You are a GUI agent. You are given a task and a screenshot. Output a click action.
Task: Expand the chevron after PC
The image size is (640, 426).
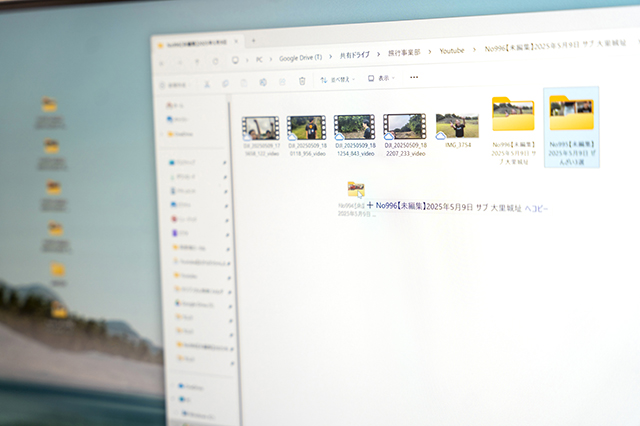[x=271, y=59]
